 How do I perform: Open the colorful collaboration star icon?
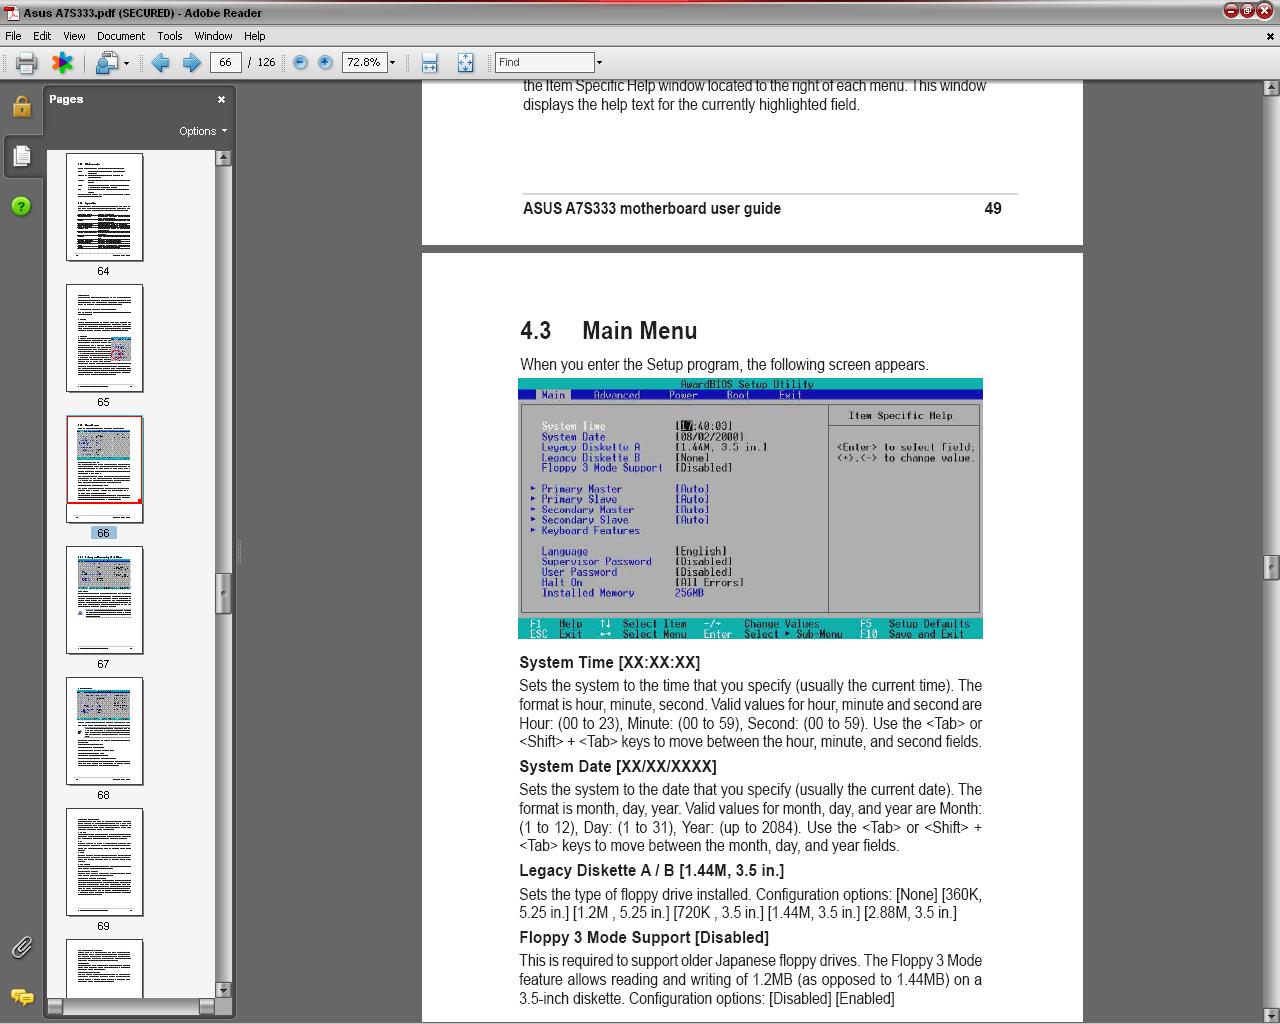[62, 63]
